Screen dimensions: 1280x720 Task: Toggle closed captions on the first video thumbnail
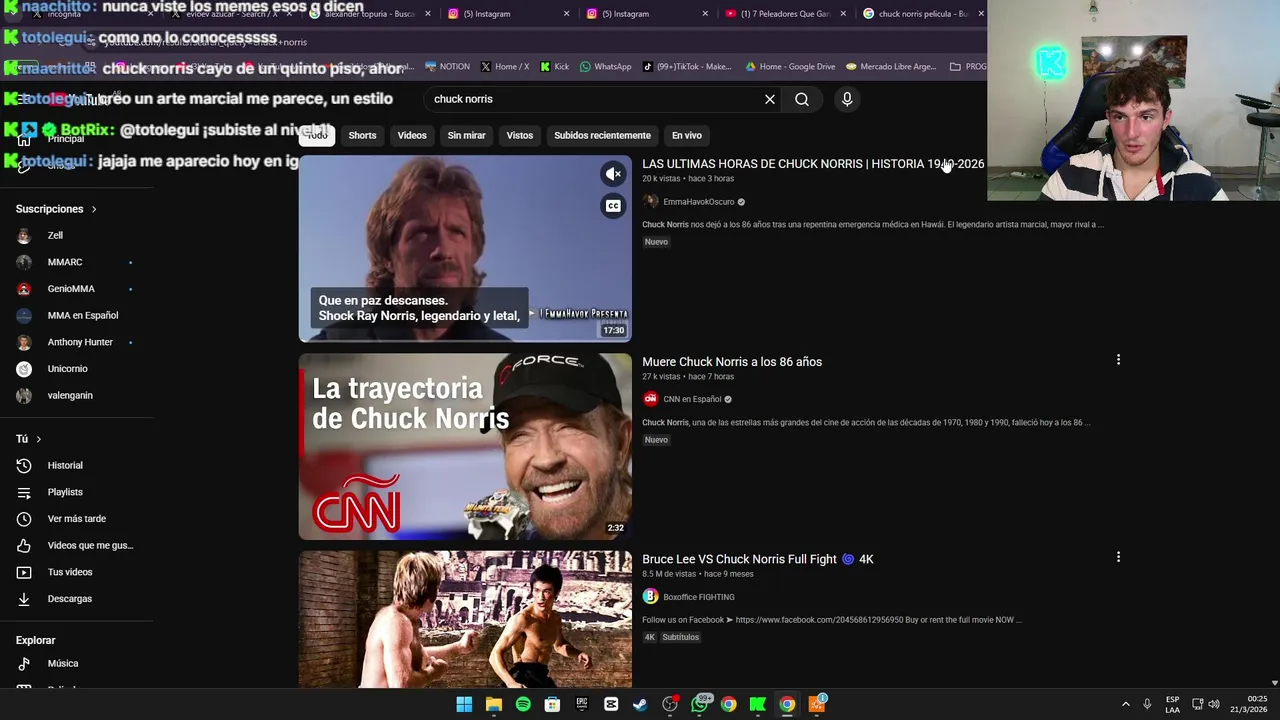(x=613, y=206)
